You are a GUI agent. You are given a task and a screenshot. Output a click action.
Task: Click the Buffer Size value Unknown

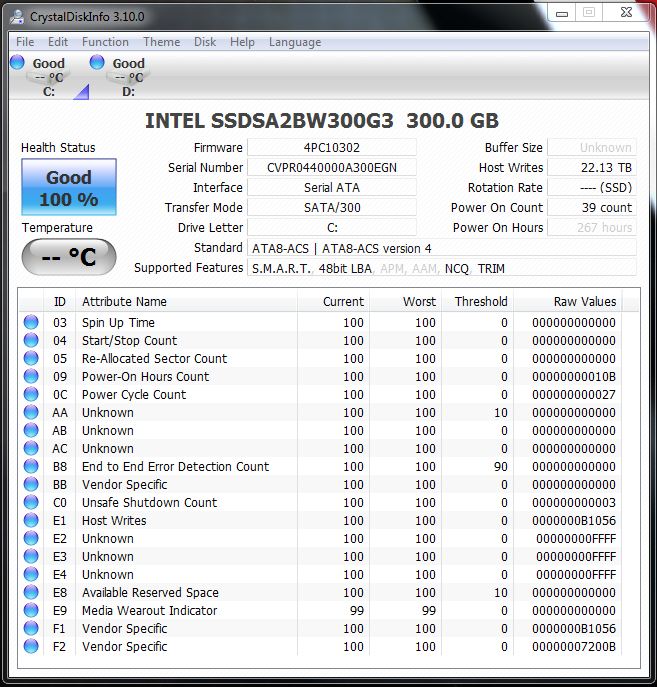[592, 148]
